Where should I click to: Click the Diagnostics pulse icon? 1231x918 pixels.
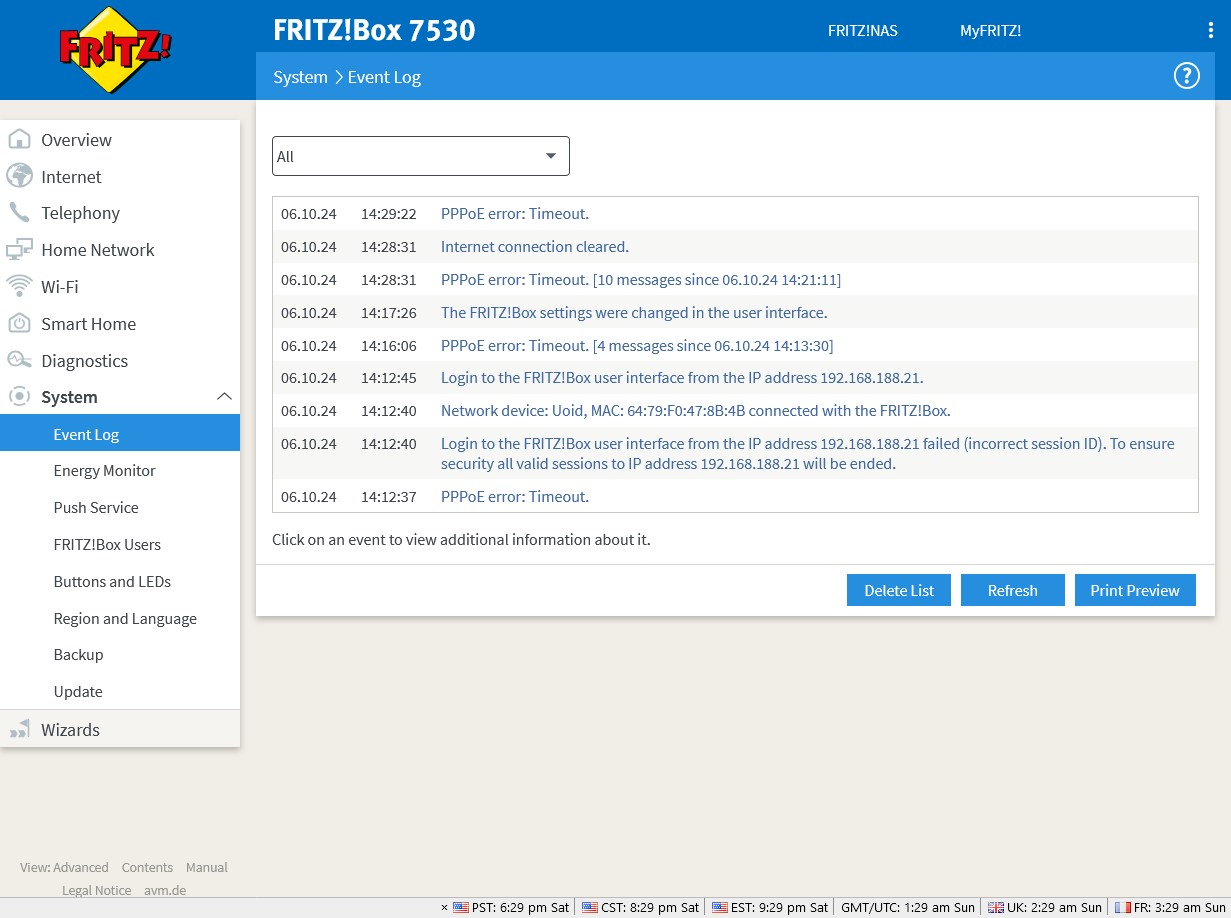pos(19,360)
